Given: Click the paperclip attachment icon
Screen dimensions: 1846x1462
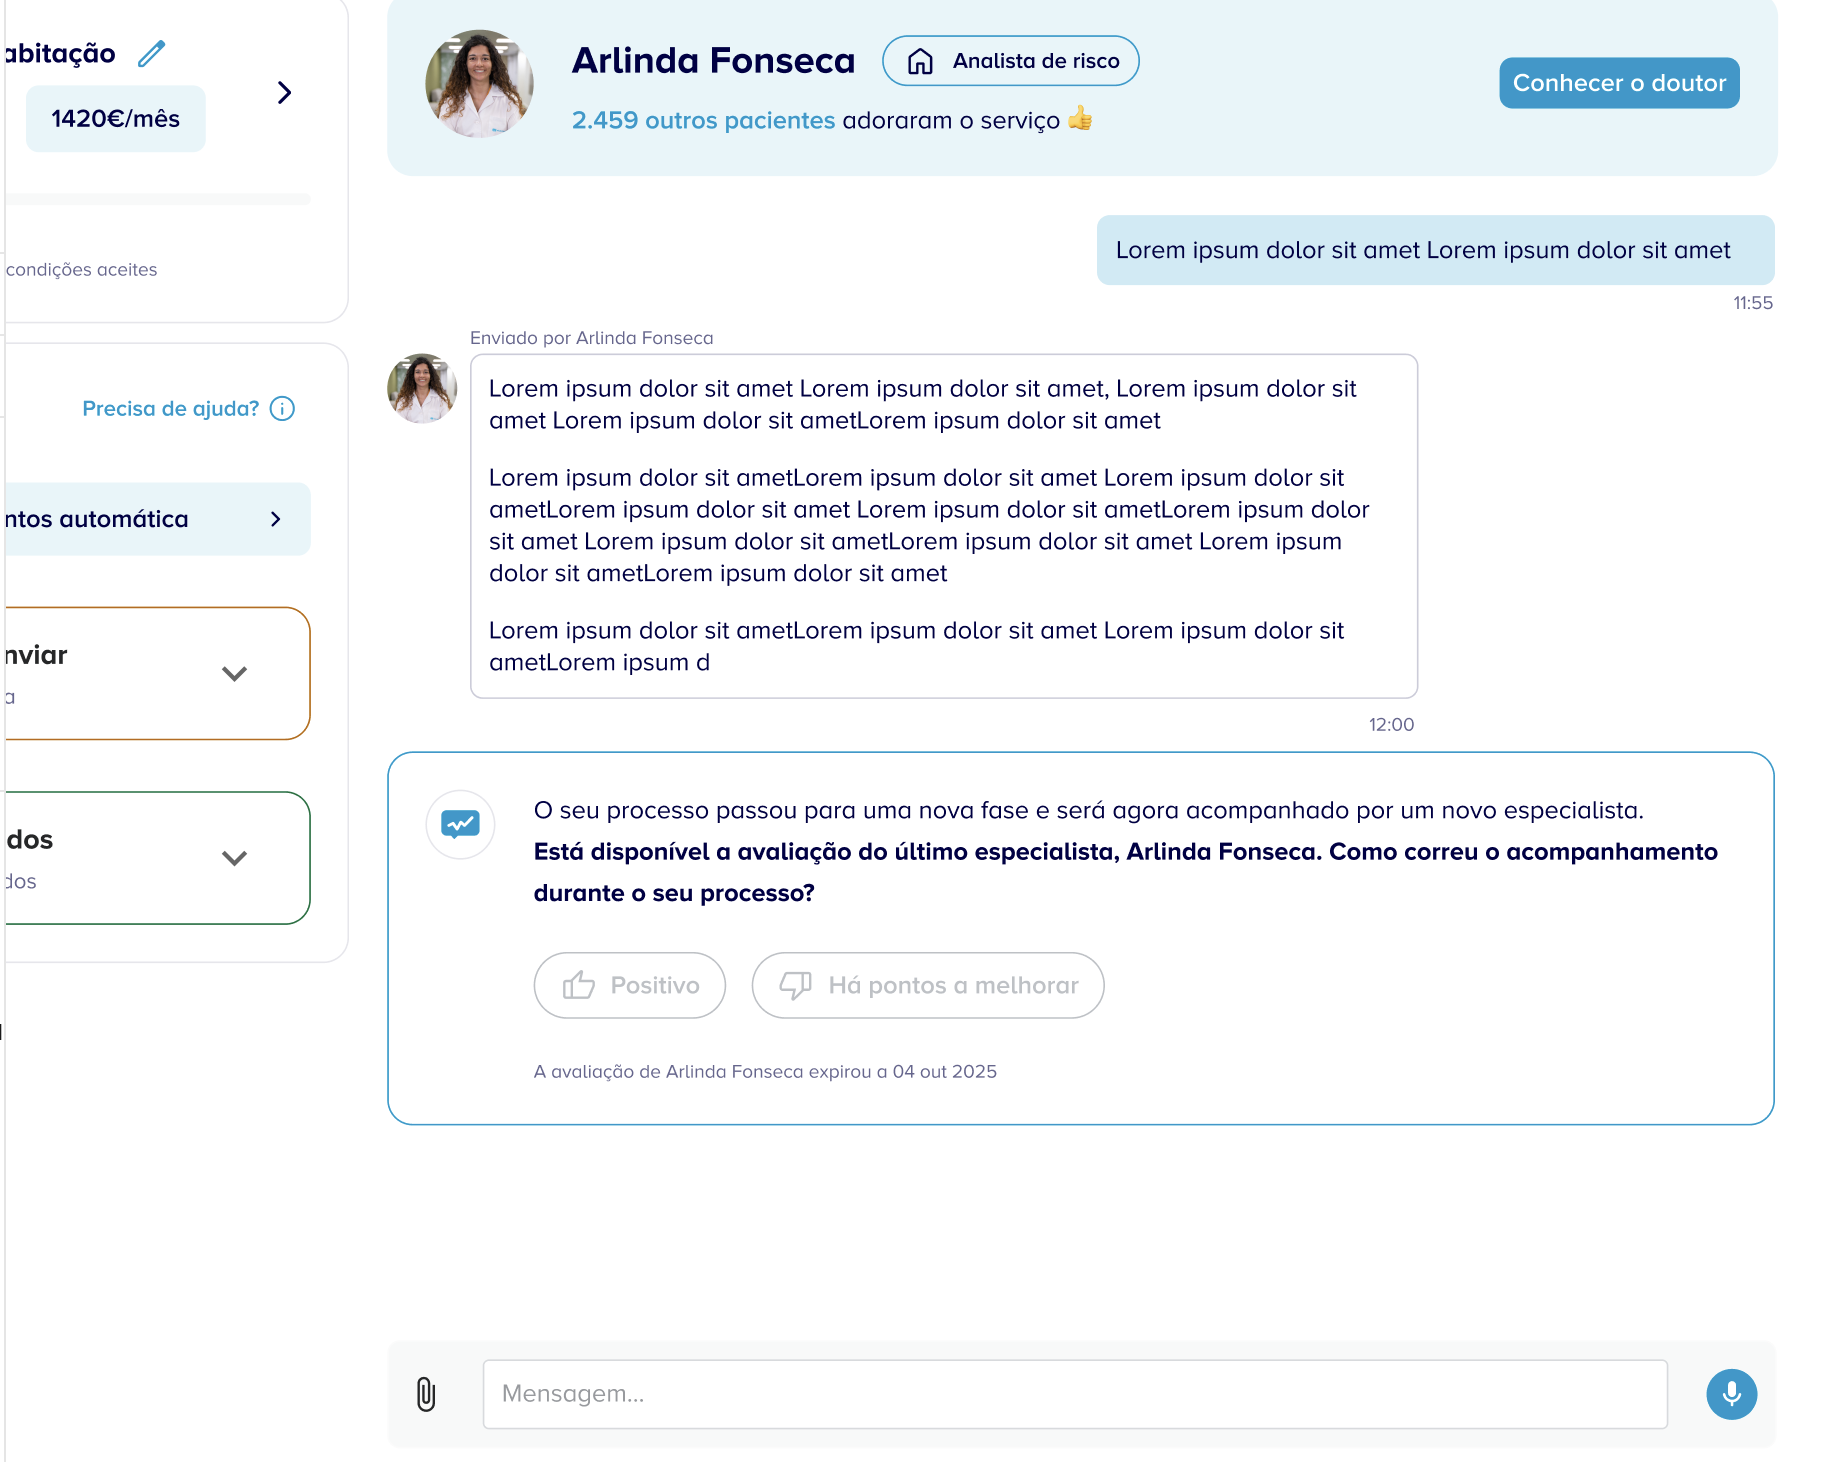Looking at the screenshot, I should coord(426,1394).
